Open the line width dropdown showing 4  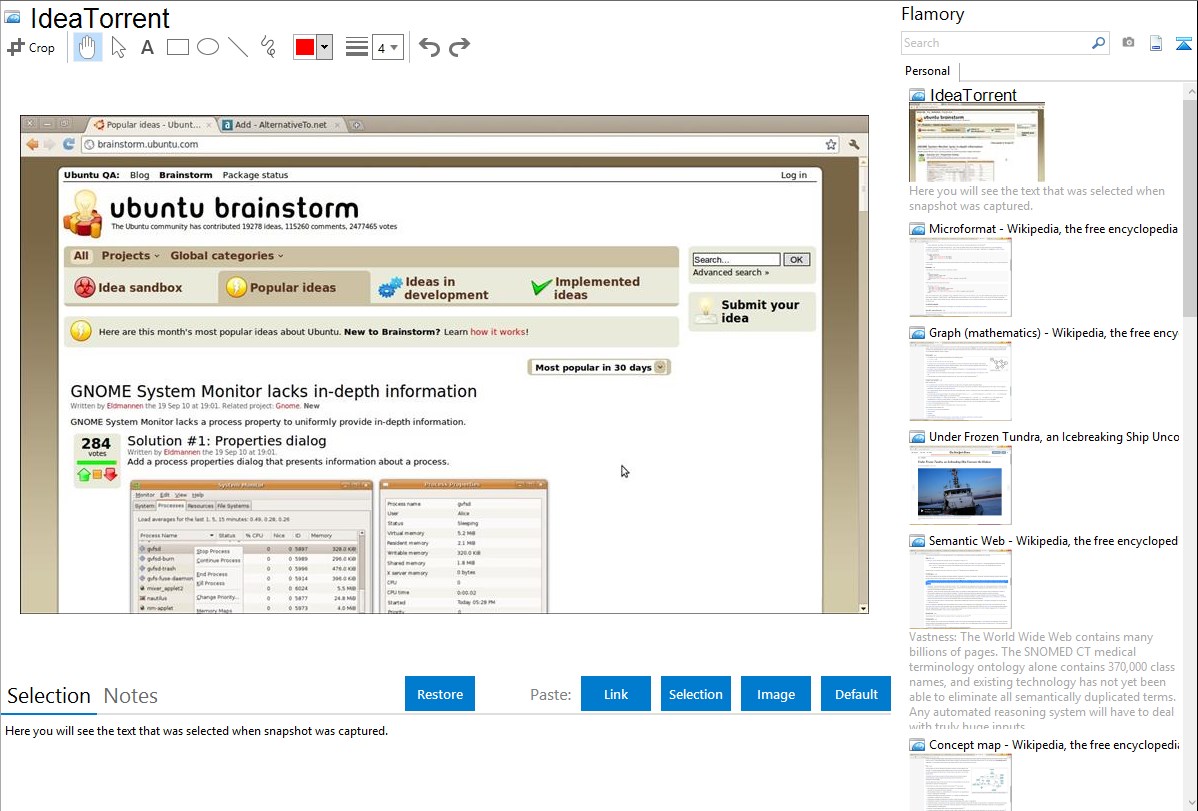(387, 47)
